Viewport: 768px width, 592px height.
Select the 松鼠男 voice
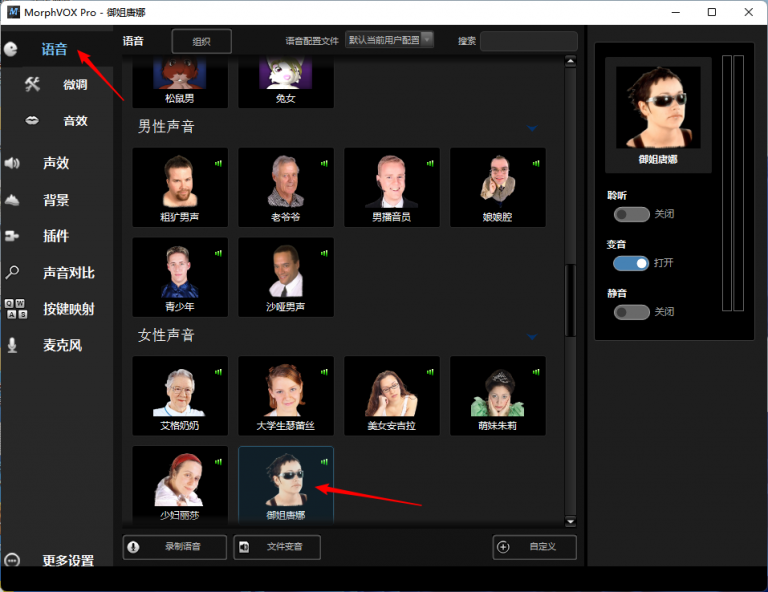[x=180, y=82]
